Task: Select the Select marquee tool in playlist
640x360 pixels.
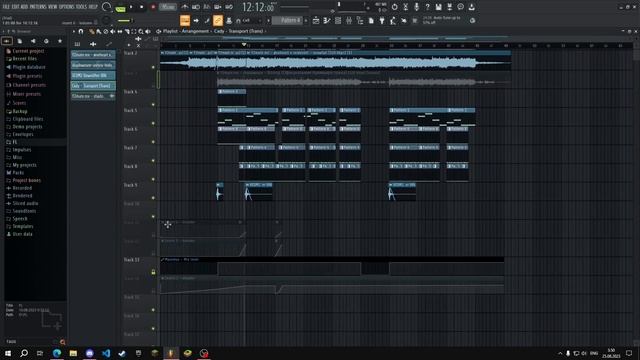Action: 134,31
